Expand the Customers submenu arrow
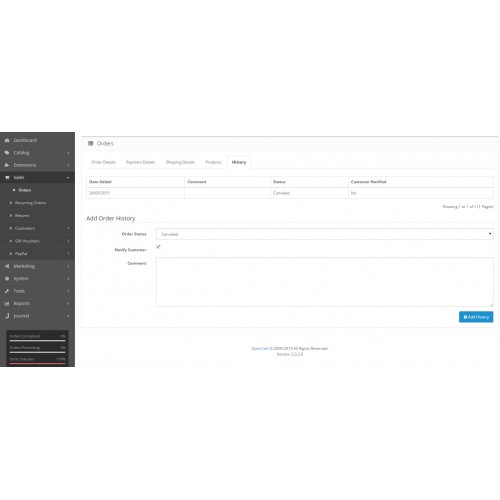500x500 pixels. (68, 228)
